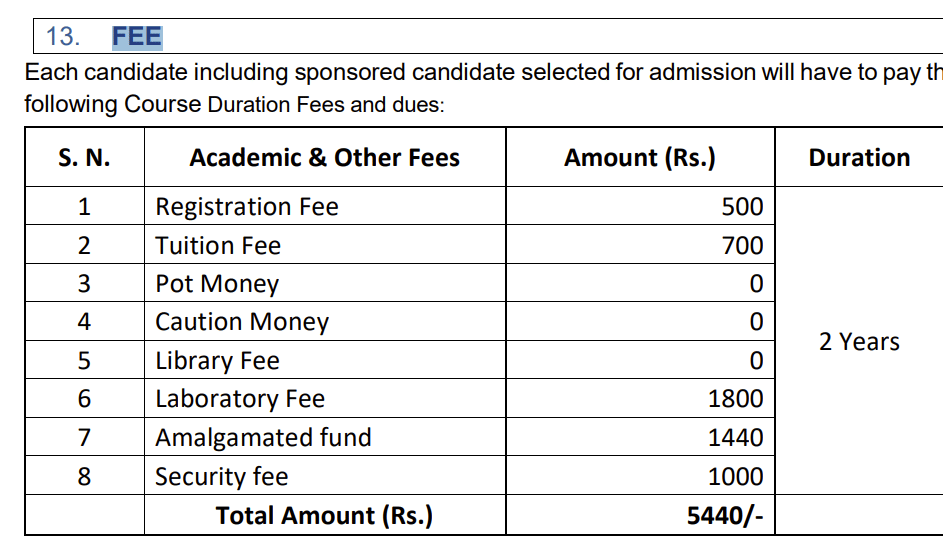Click the section number 13.
The width and height of the screenshot is (943, 537).
62,37
